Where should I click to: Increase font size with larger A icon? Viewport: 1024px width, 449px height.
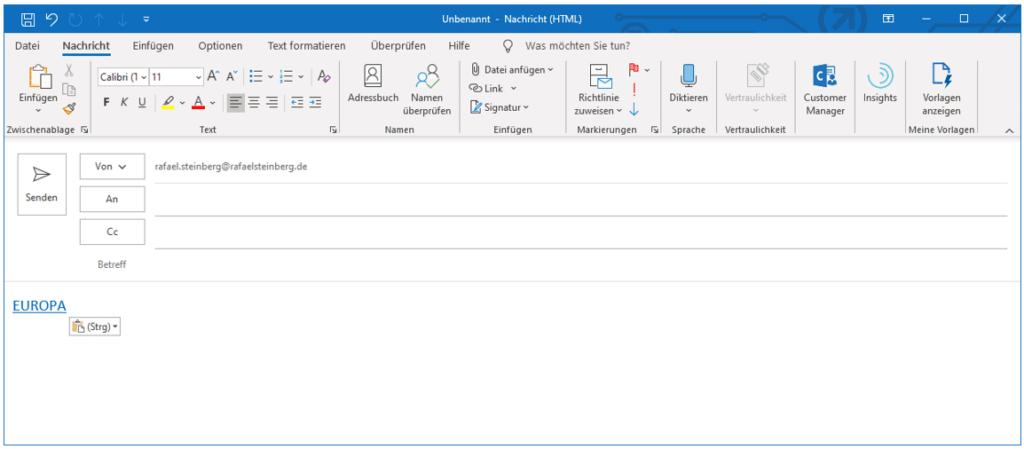pos(213,76)
